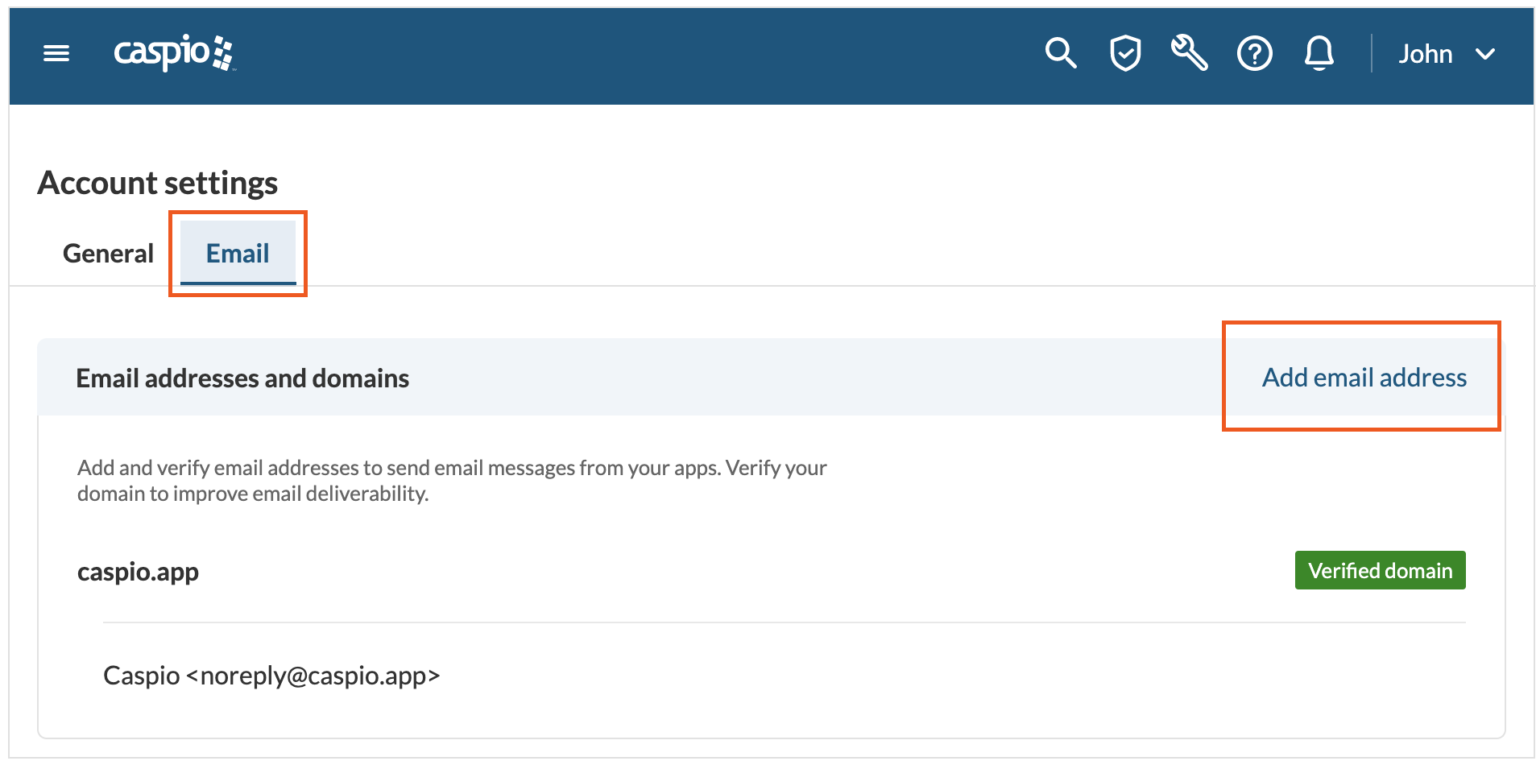The width and height of the screenshot is (1536, 765).
Task: Expand the chevron next to John
Action: (1487, 54)
